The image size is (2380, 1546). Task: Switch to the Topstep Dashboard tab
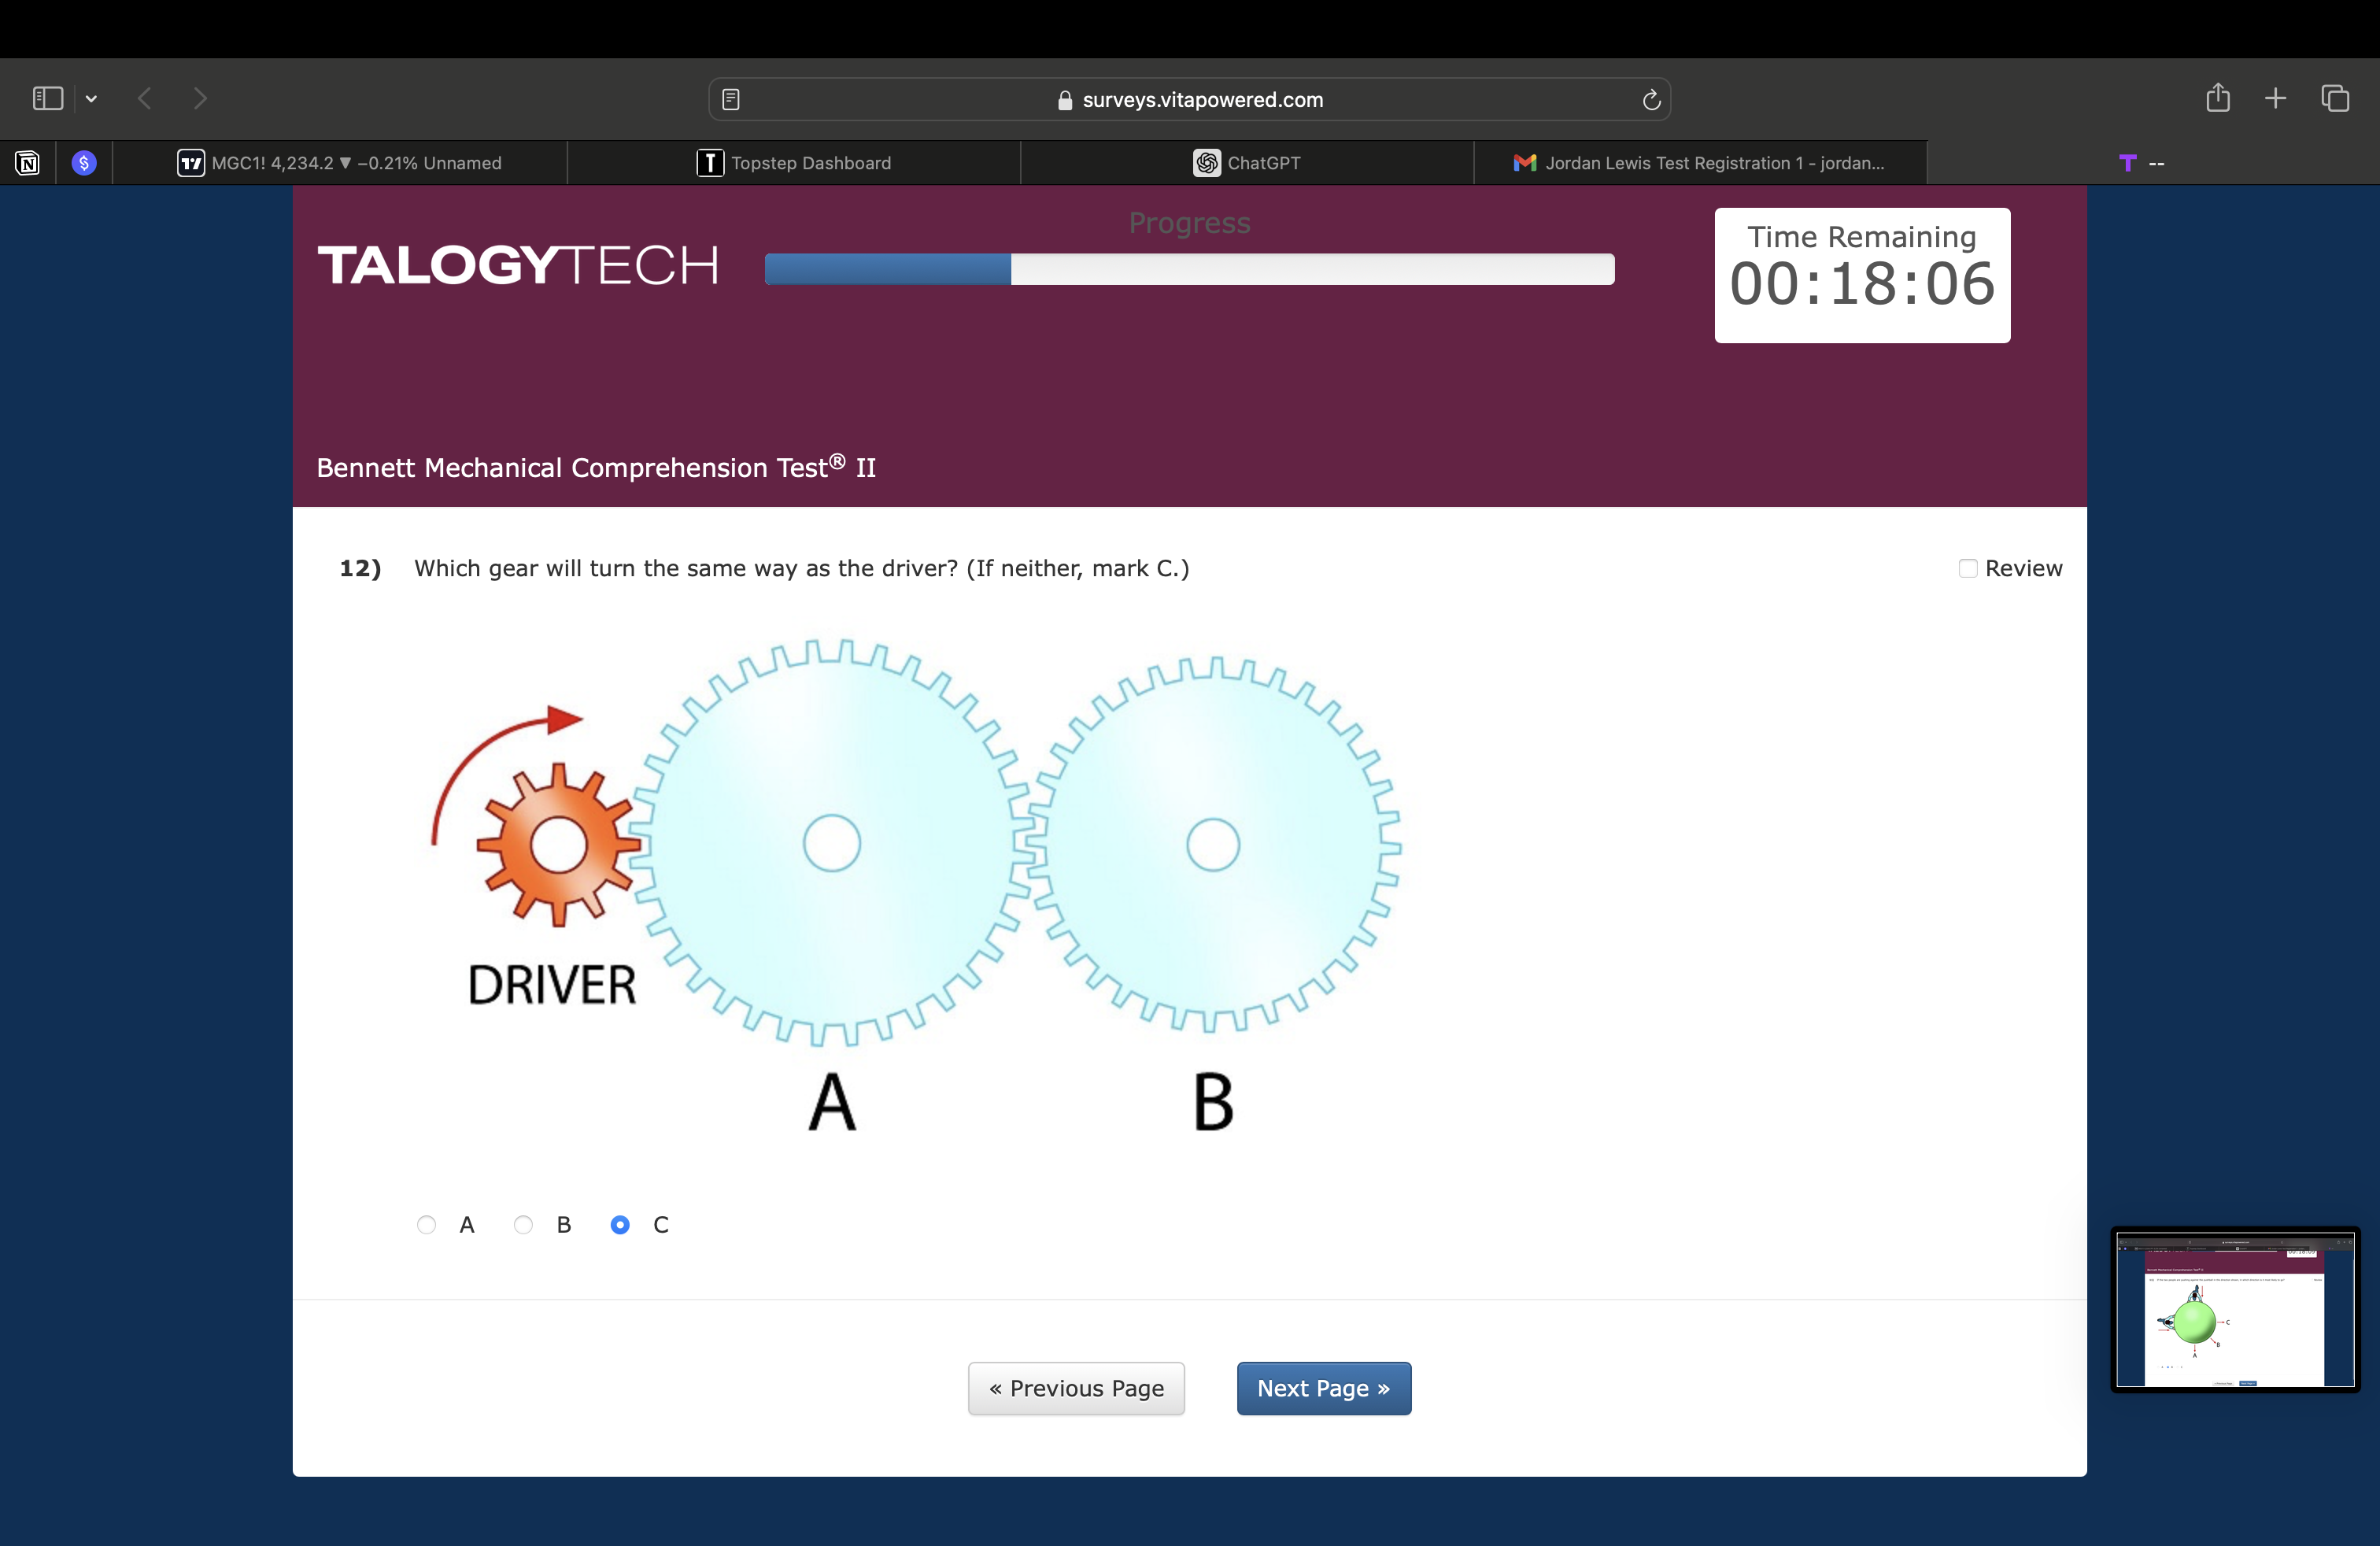(x=794, y=163)
